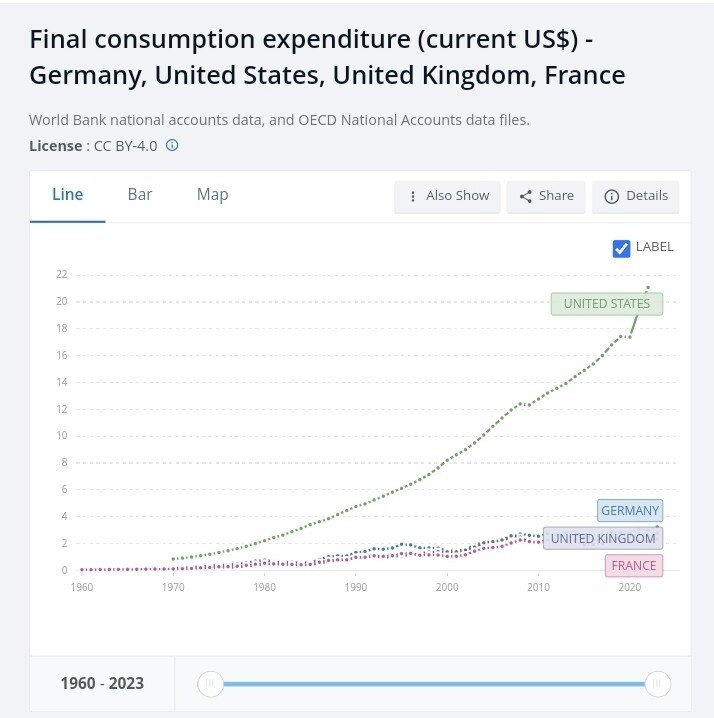Switch to the Bar tab
This screenshot has width=714, height=718.
pos(140,195)
